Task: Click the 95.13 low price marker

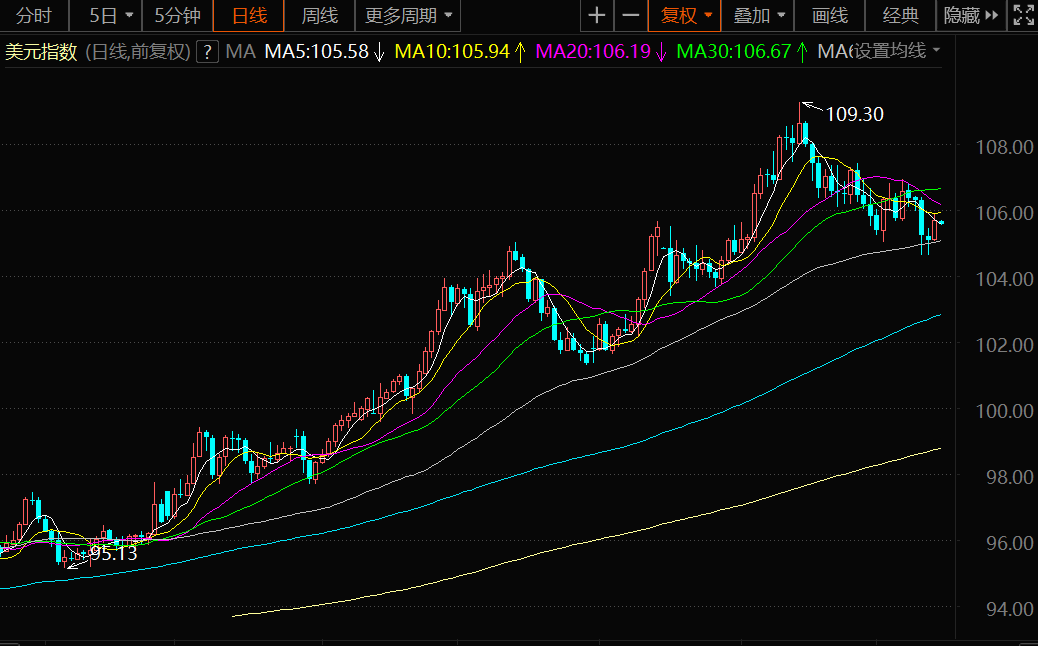Action: point(113,553)
